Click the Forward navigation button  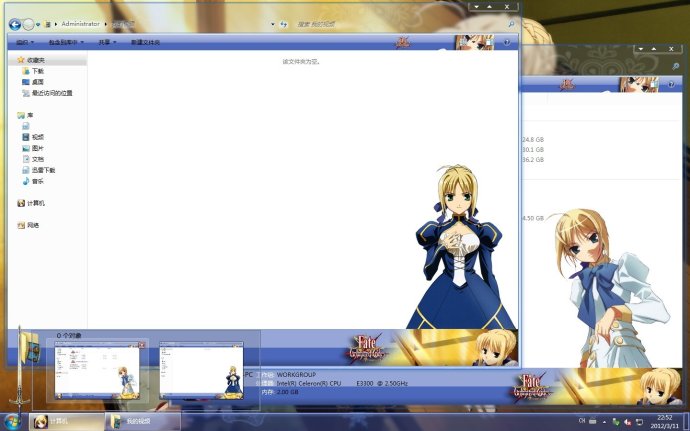pyautogui.click(x=29, y=24)
